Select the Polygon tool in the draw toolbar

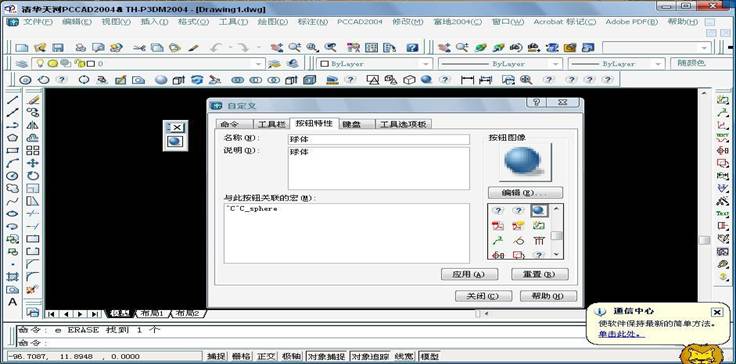12,138
